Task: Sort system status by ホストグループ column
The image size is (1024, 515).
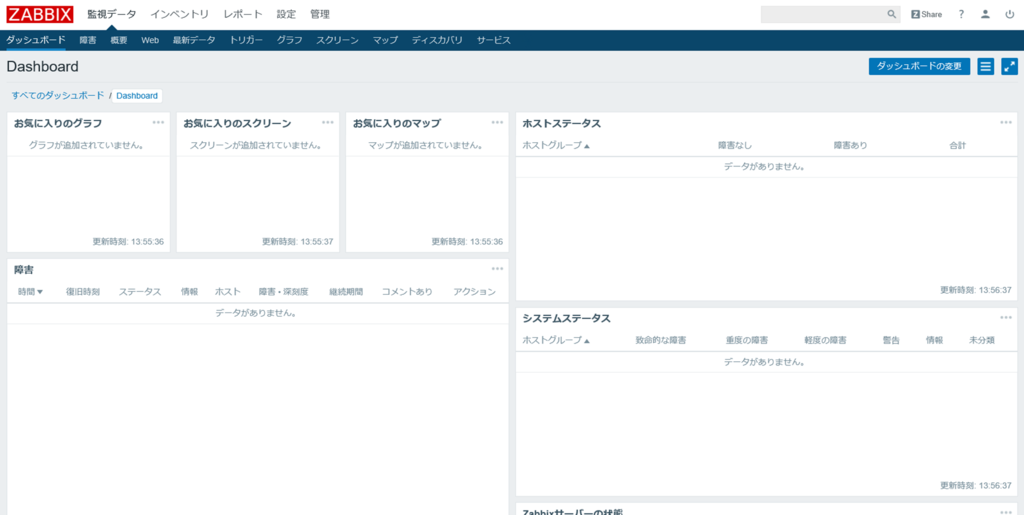Action: coord(556,341)
